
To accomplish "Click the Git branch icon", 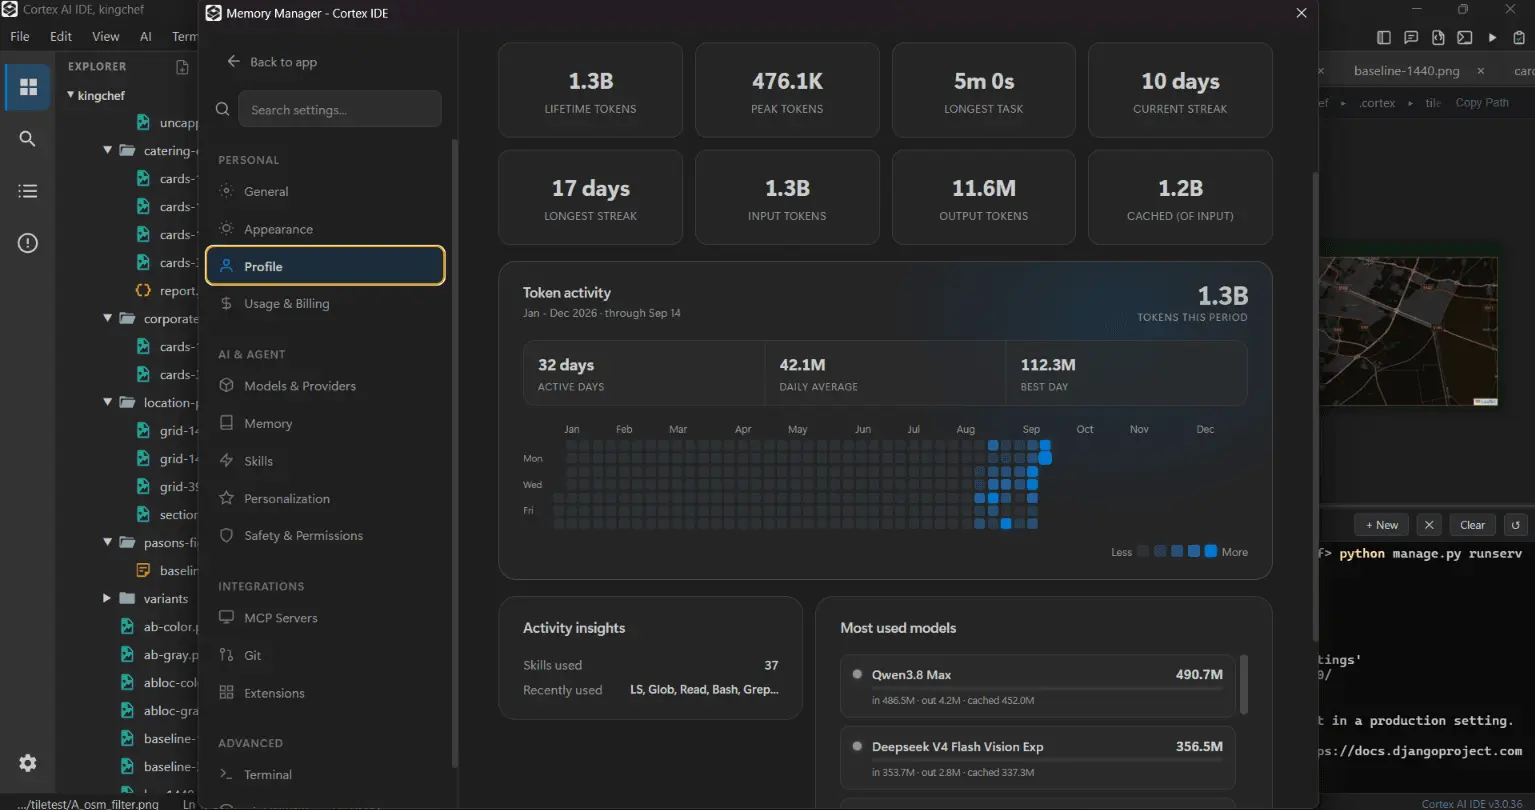I will click(226, 655).
